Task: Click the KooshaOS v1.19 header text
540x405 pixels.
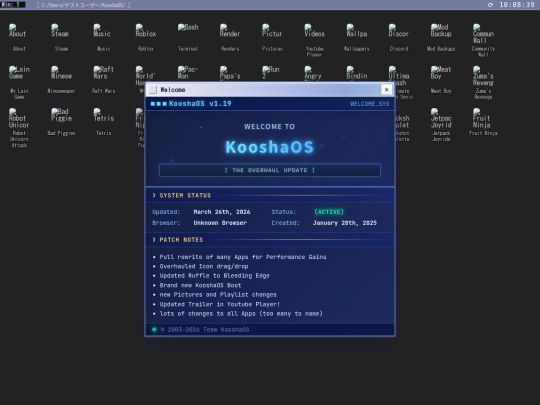Action: tap(200, 104)
